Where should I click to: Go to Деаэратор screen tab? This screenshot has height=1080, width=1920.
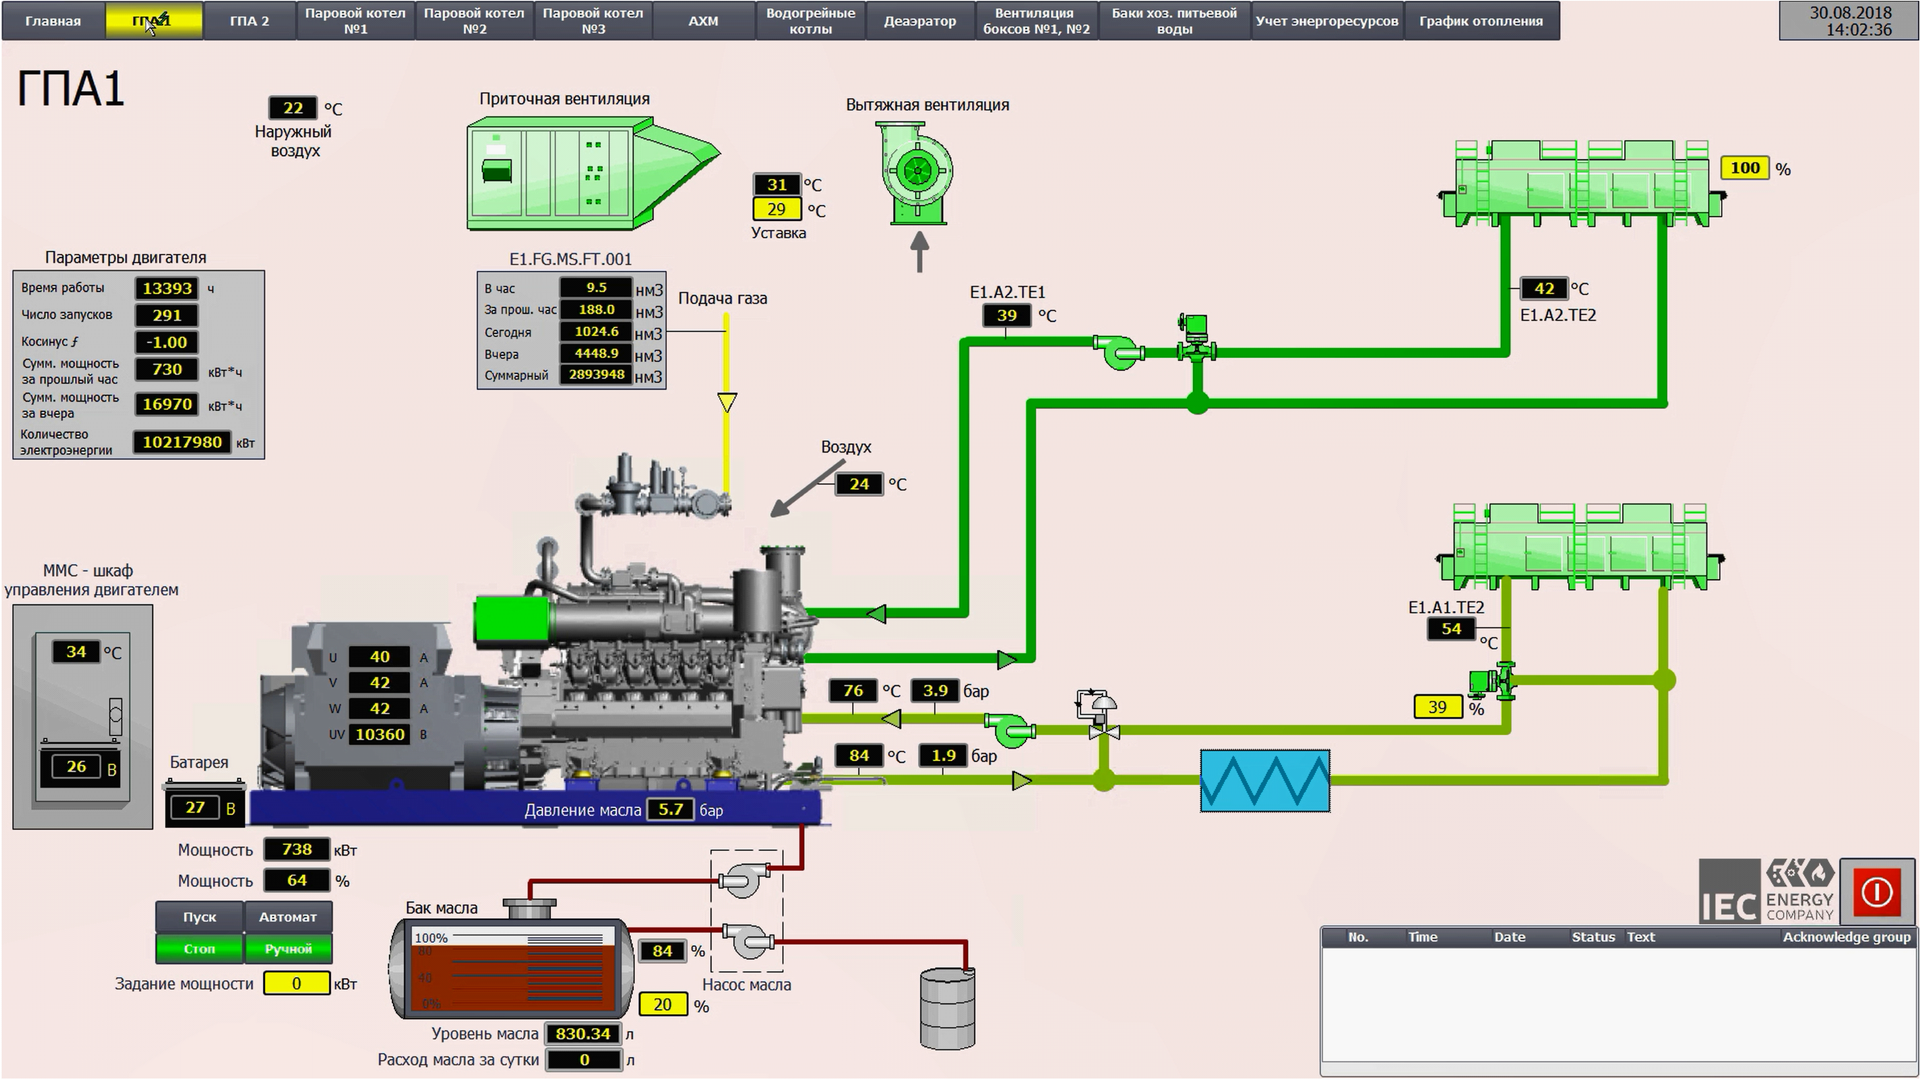(x=919, y=21)
